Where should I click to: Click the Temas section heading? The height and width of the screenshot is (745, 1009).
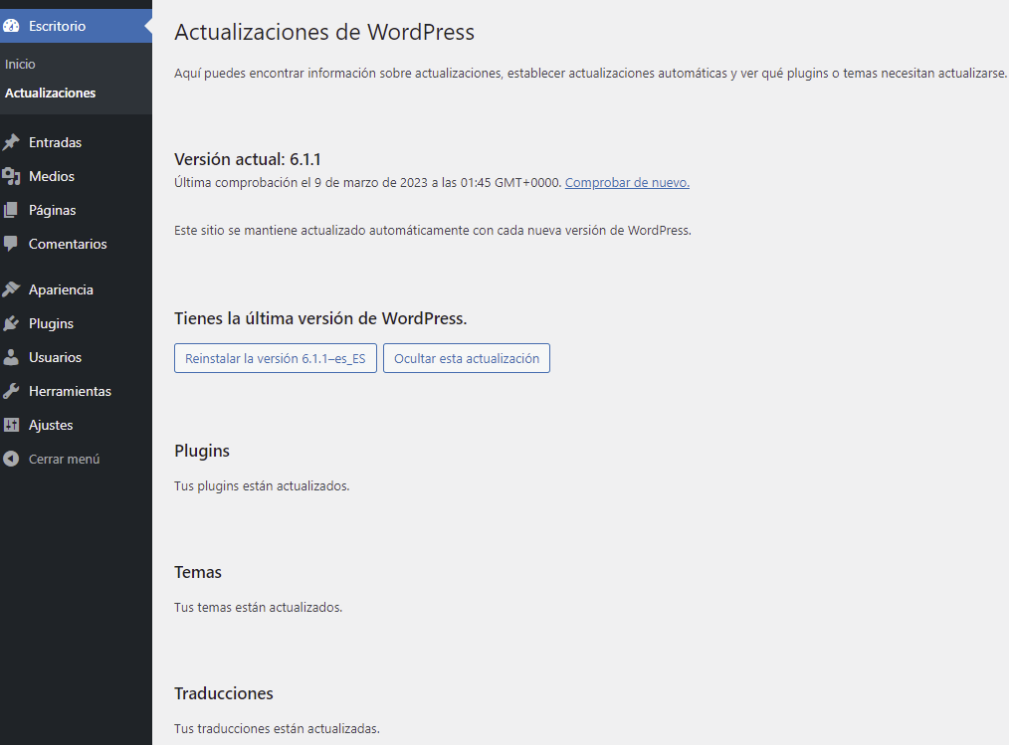pos(198,572)
